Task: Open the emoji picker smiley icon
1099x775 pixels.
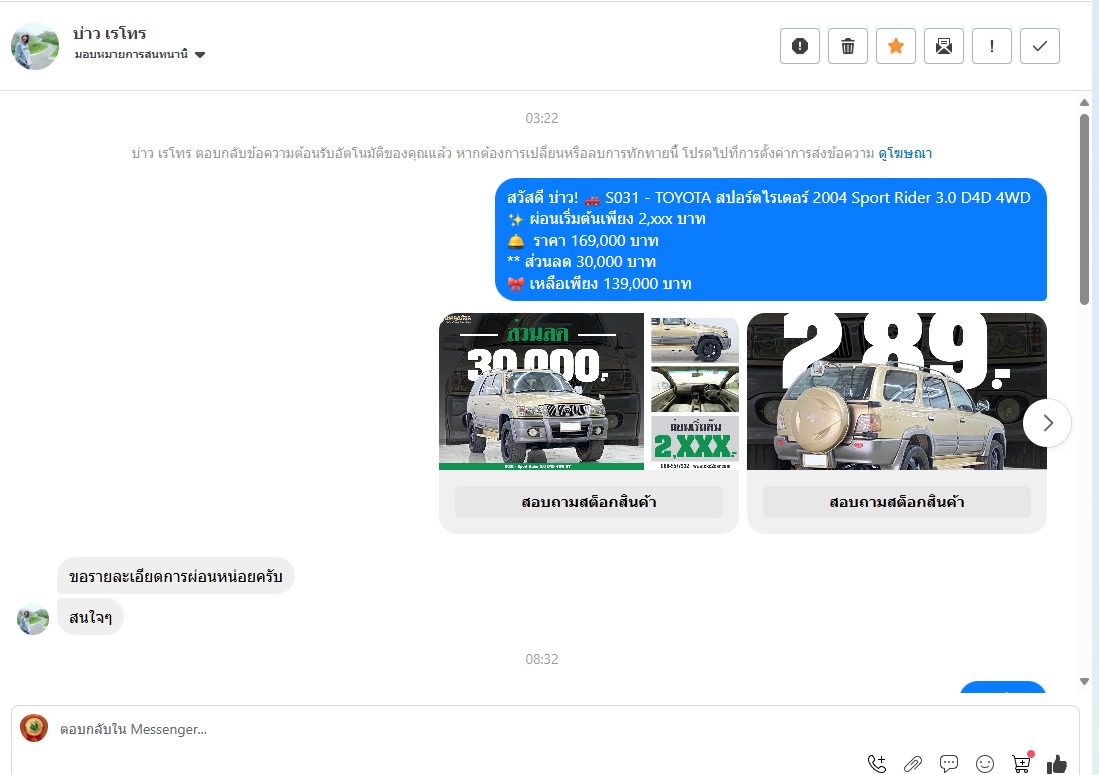Action: tap(985, 764)
